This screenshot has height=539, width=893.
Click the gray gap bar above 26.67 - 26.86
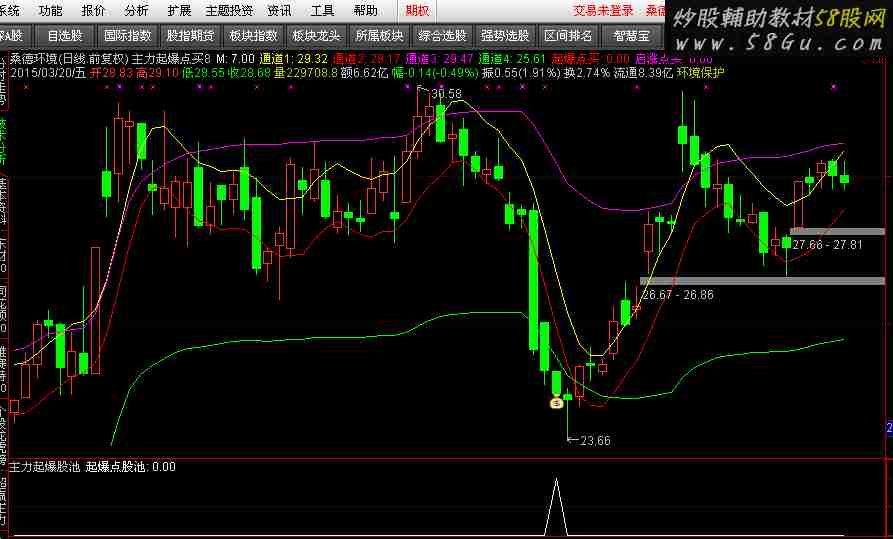tap(762, 281)
